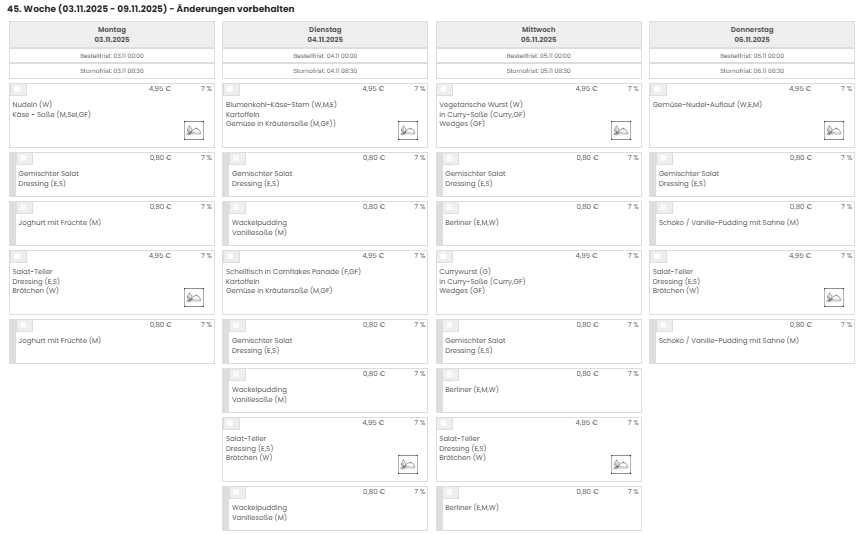Select the Vegetarische Wurst (W) meal option
This screenshot has width=859, height=534.
coord(445,89)
